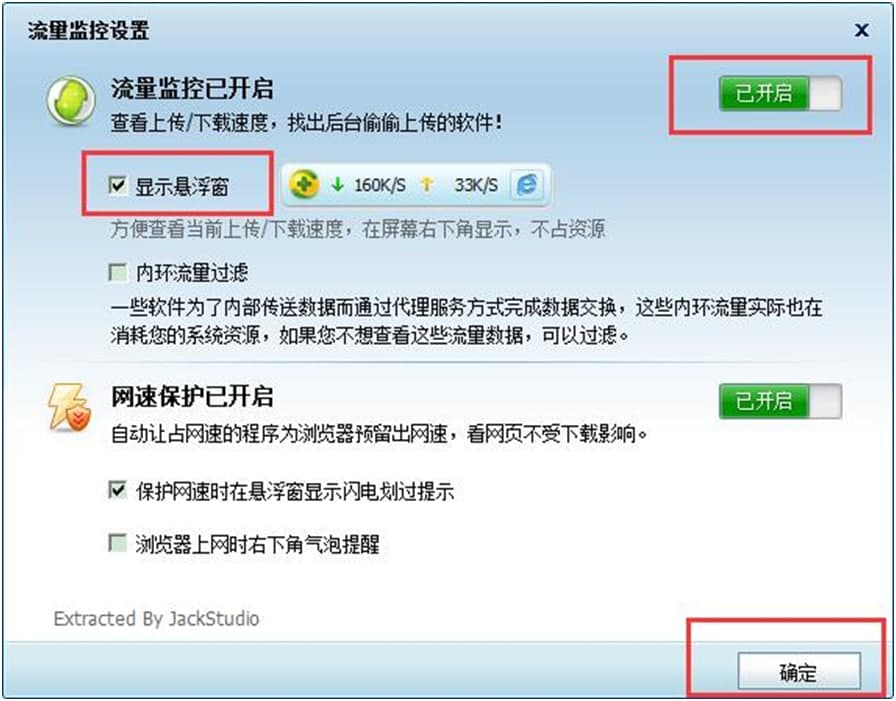The width and height of the screenshot is (896, 701).
Task: Click the yellow upload arrow in widget
Action: coord(426,185)
